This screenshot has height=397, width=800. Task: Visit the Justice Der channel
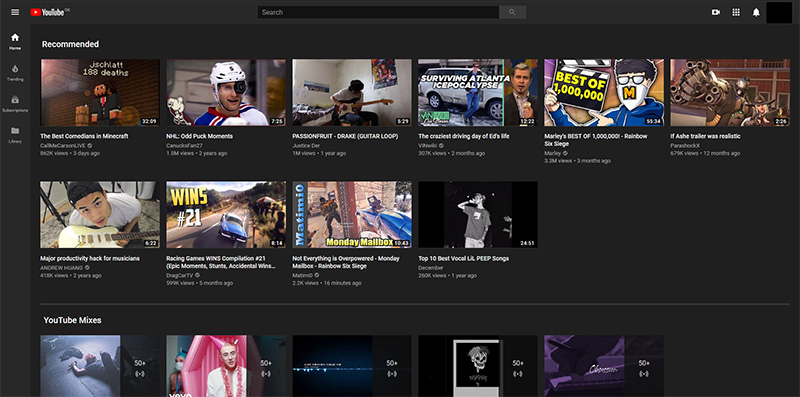(307, 145)
